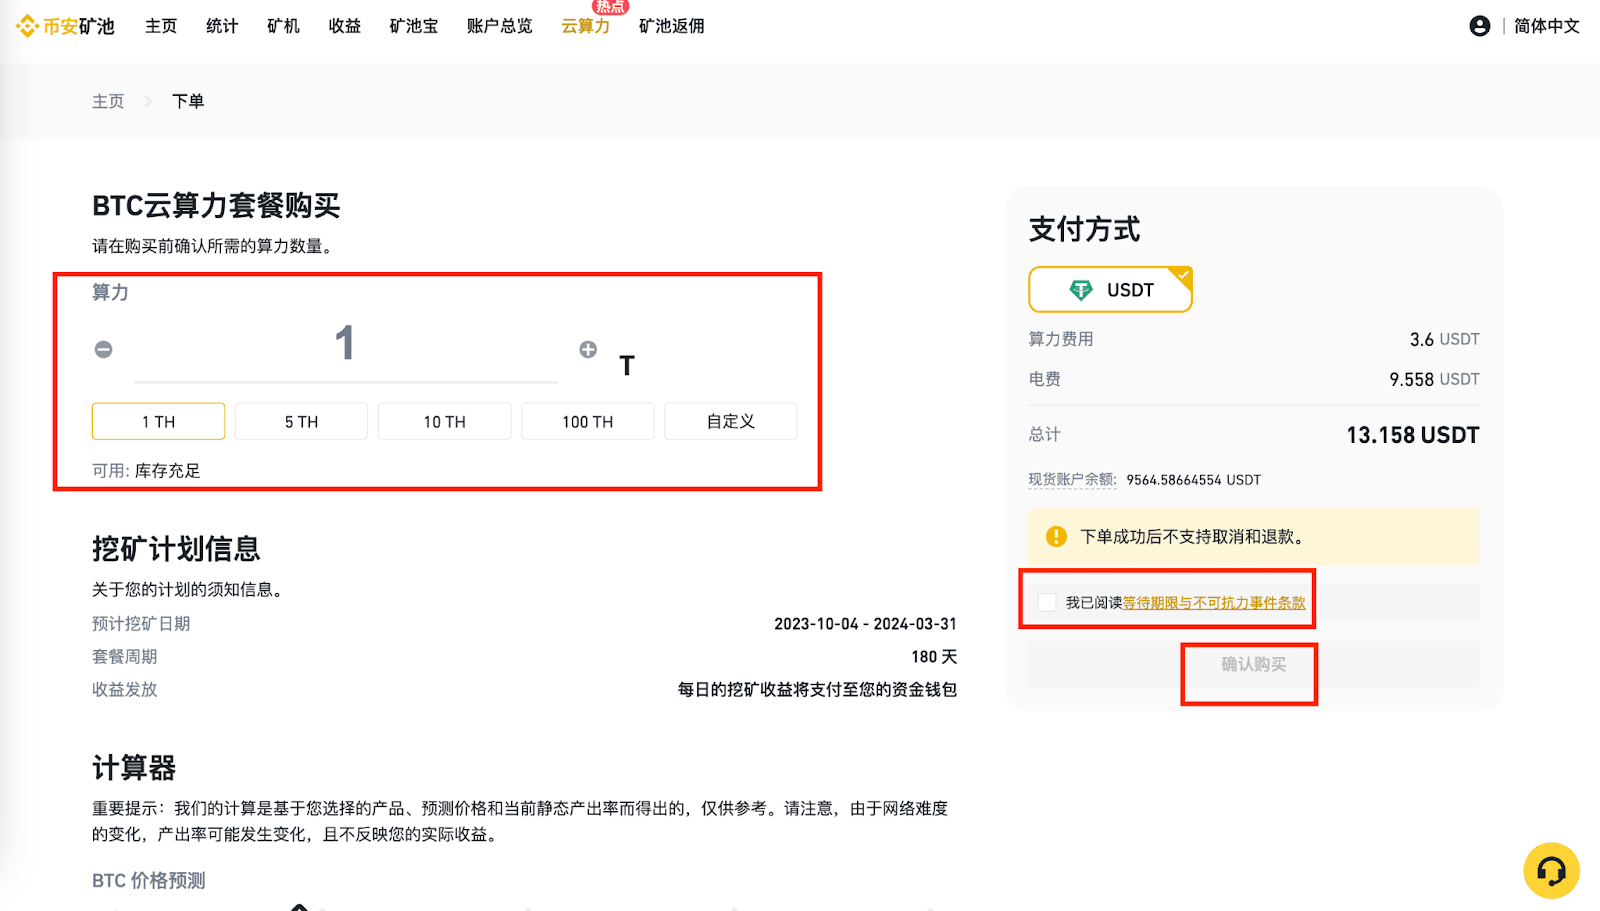This screenshot has width=1600, height=911.
Task: Click the 2023-10-04 - 2024-03-31 date range
Action: click(865, 624)
